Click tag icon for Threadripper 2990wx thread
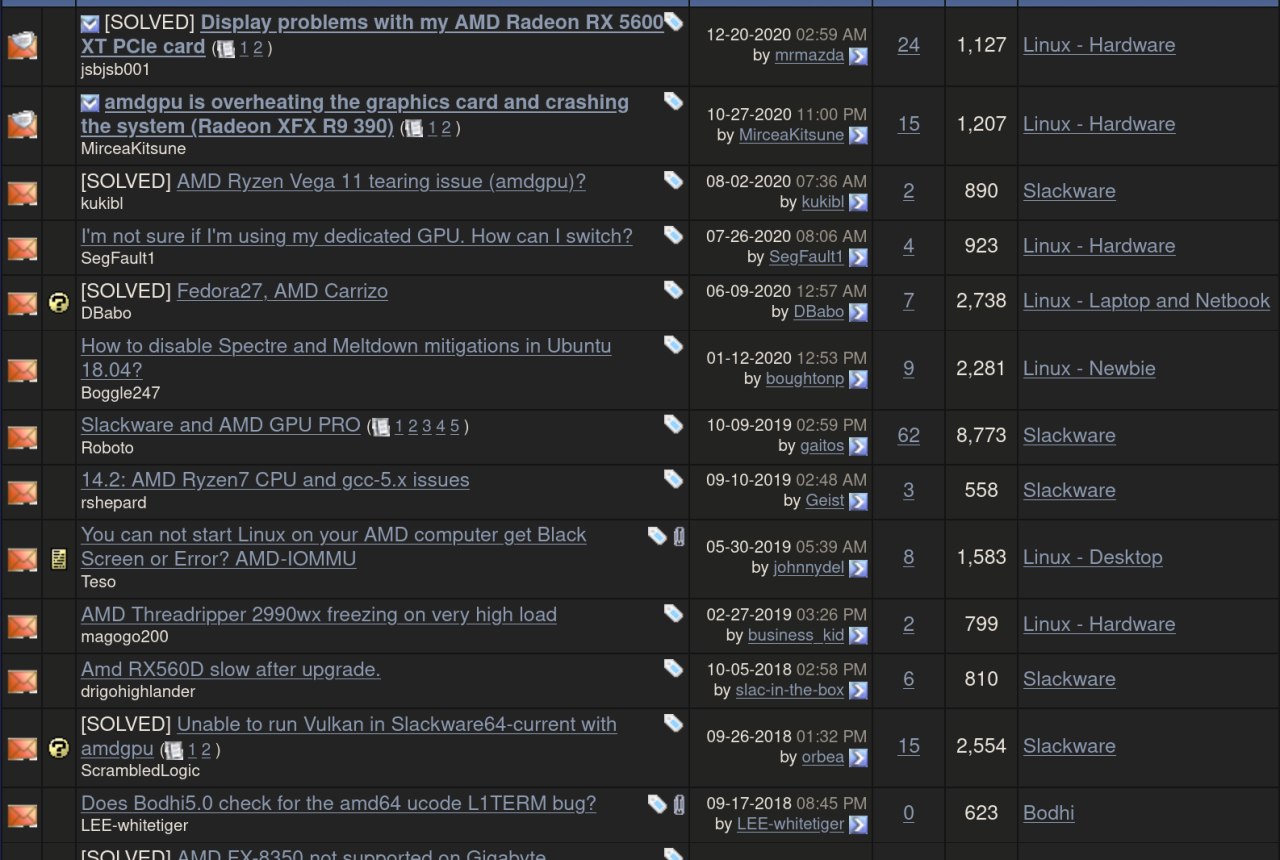This screenshot has width=1280, height=860. [x=674, y=612]
